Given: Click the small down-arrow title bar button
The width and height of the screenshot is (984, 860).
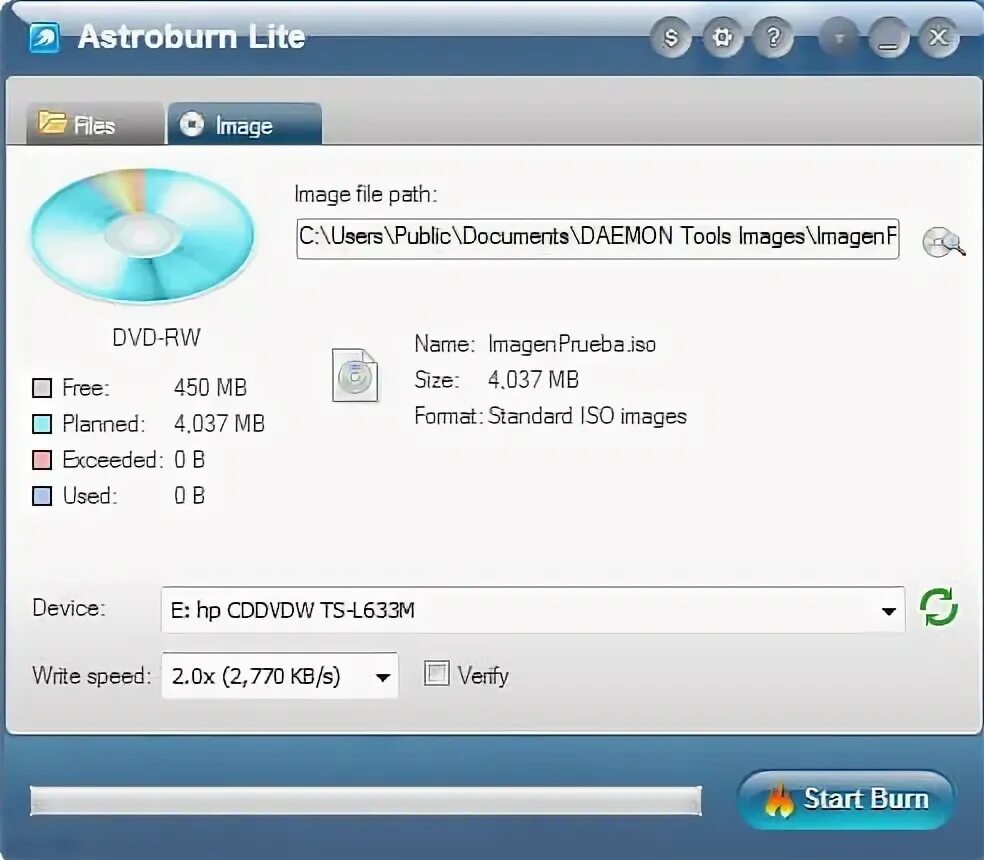Looking at the screenshot, I should [x=838, y=38].
